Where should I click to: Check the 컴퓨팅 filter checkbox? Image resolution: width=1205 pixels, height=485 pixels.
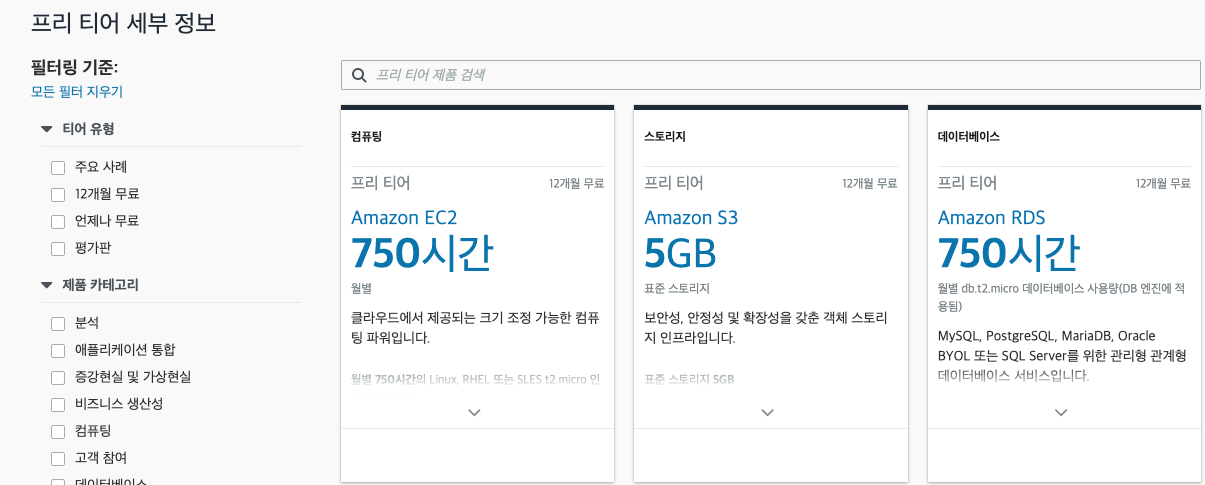pos(58,432)
